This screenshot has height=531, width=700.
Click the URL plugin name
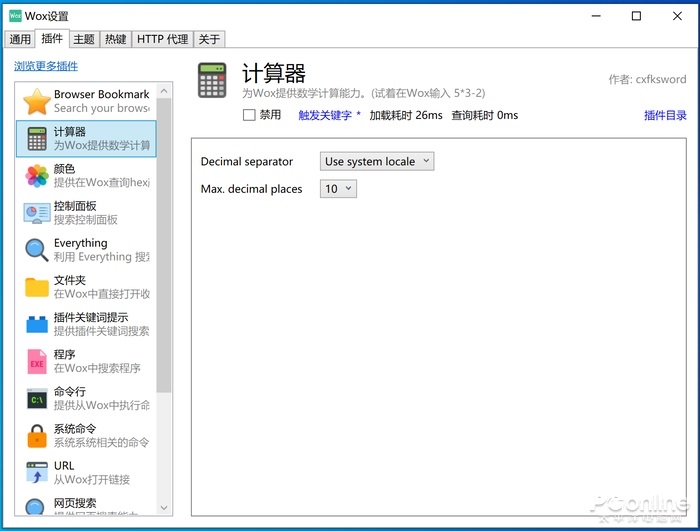[64, 466]
